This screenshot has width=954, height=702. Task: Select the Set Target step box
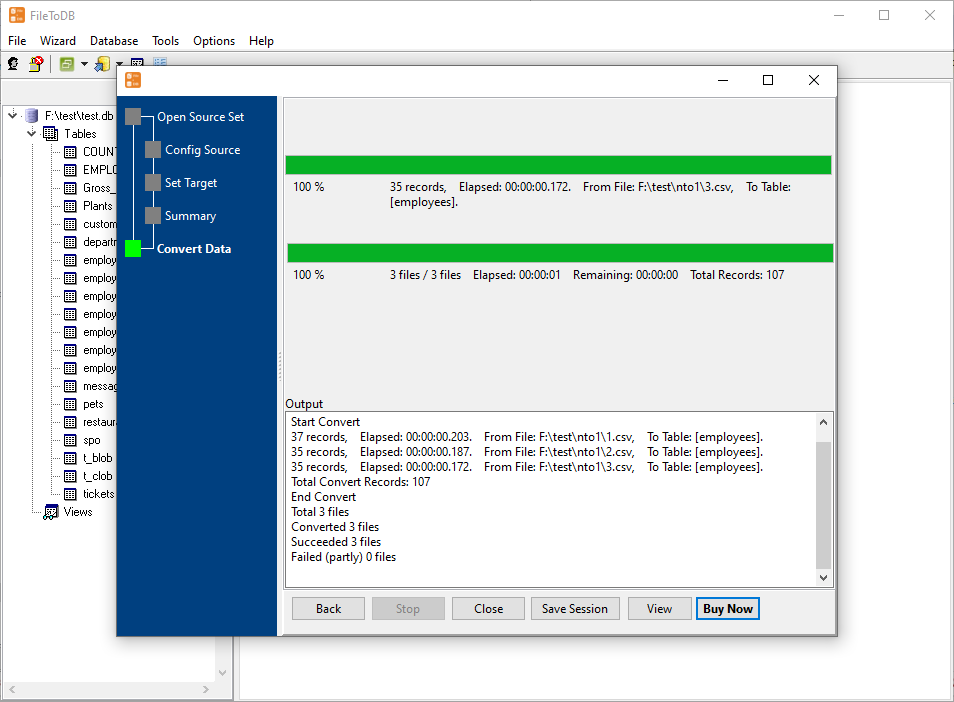[153, 183]
